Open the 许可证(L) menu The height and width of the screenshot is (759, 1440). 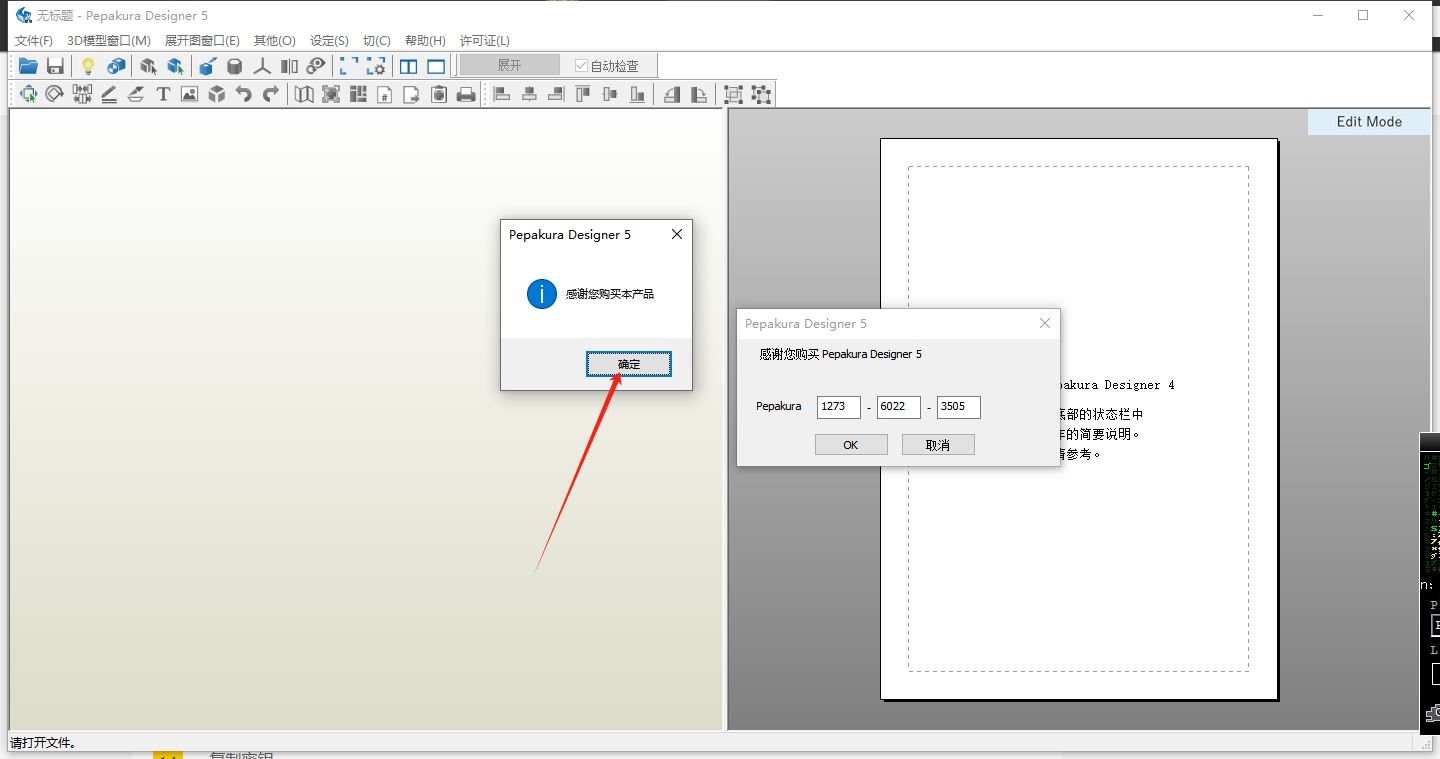[x=484, y=41]
